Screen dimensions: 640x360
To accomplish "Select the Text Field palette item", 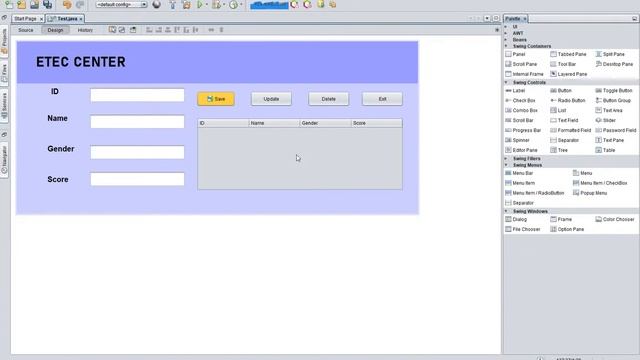I will click(x=564, y=120).
